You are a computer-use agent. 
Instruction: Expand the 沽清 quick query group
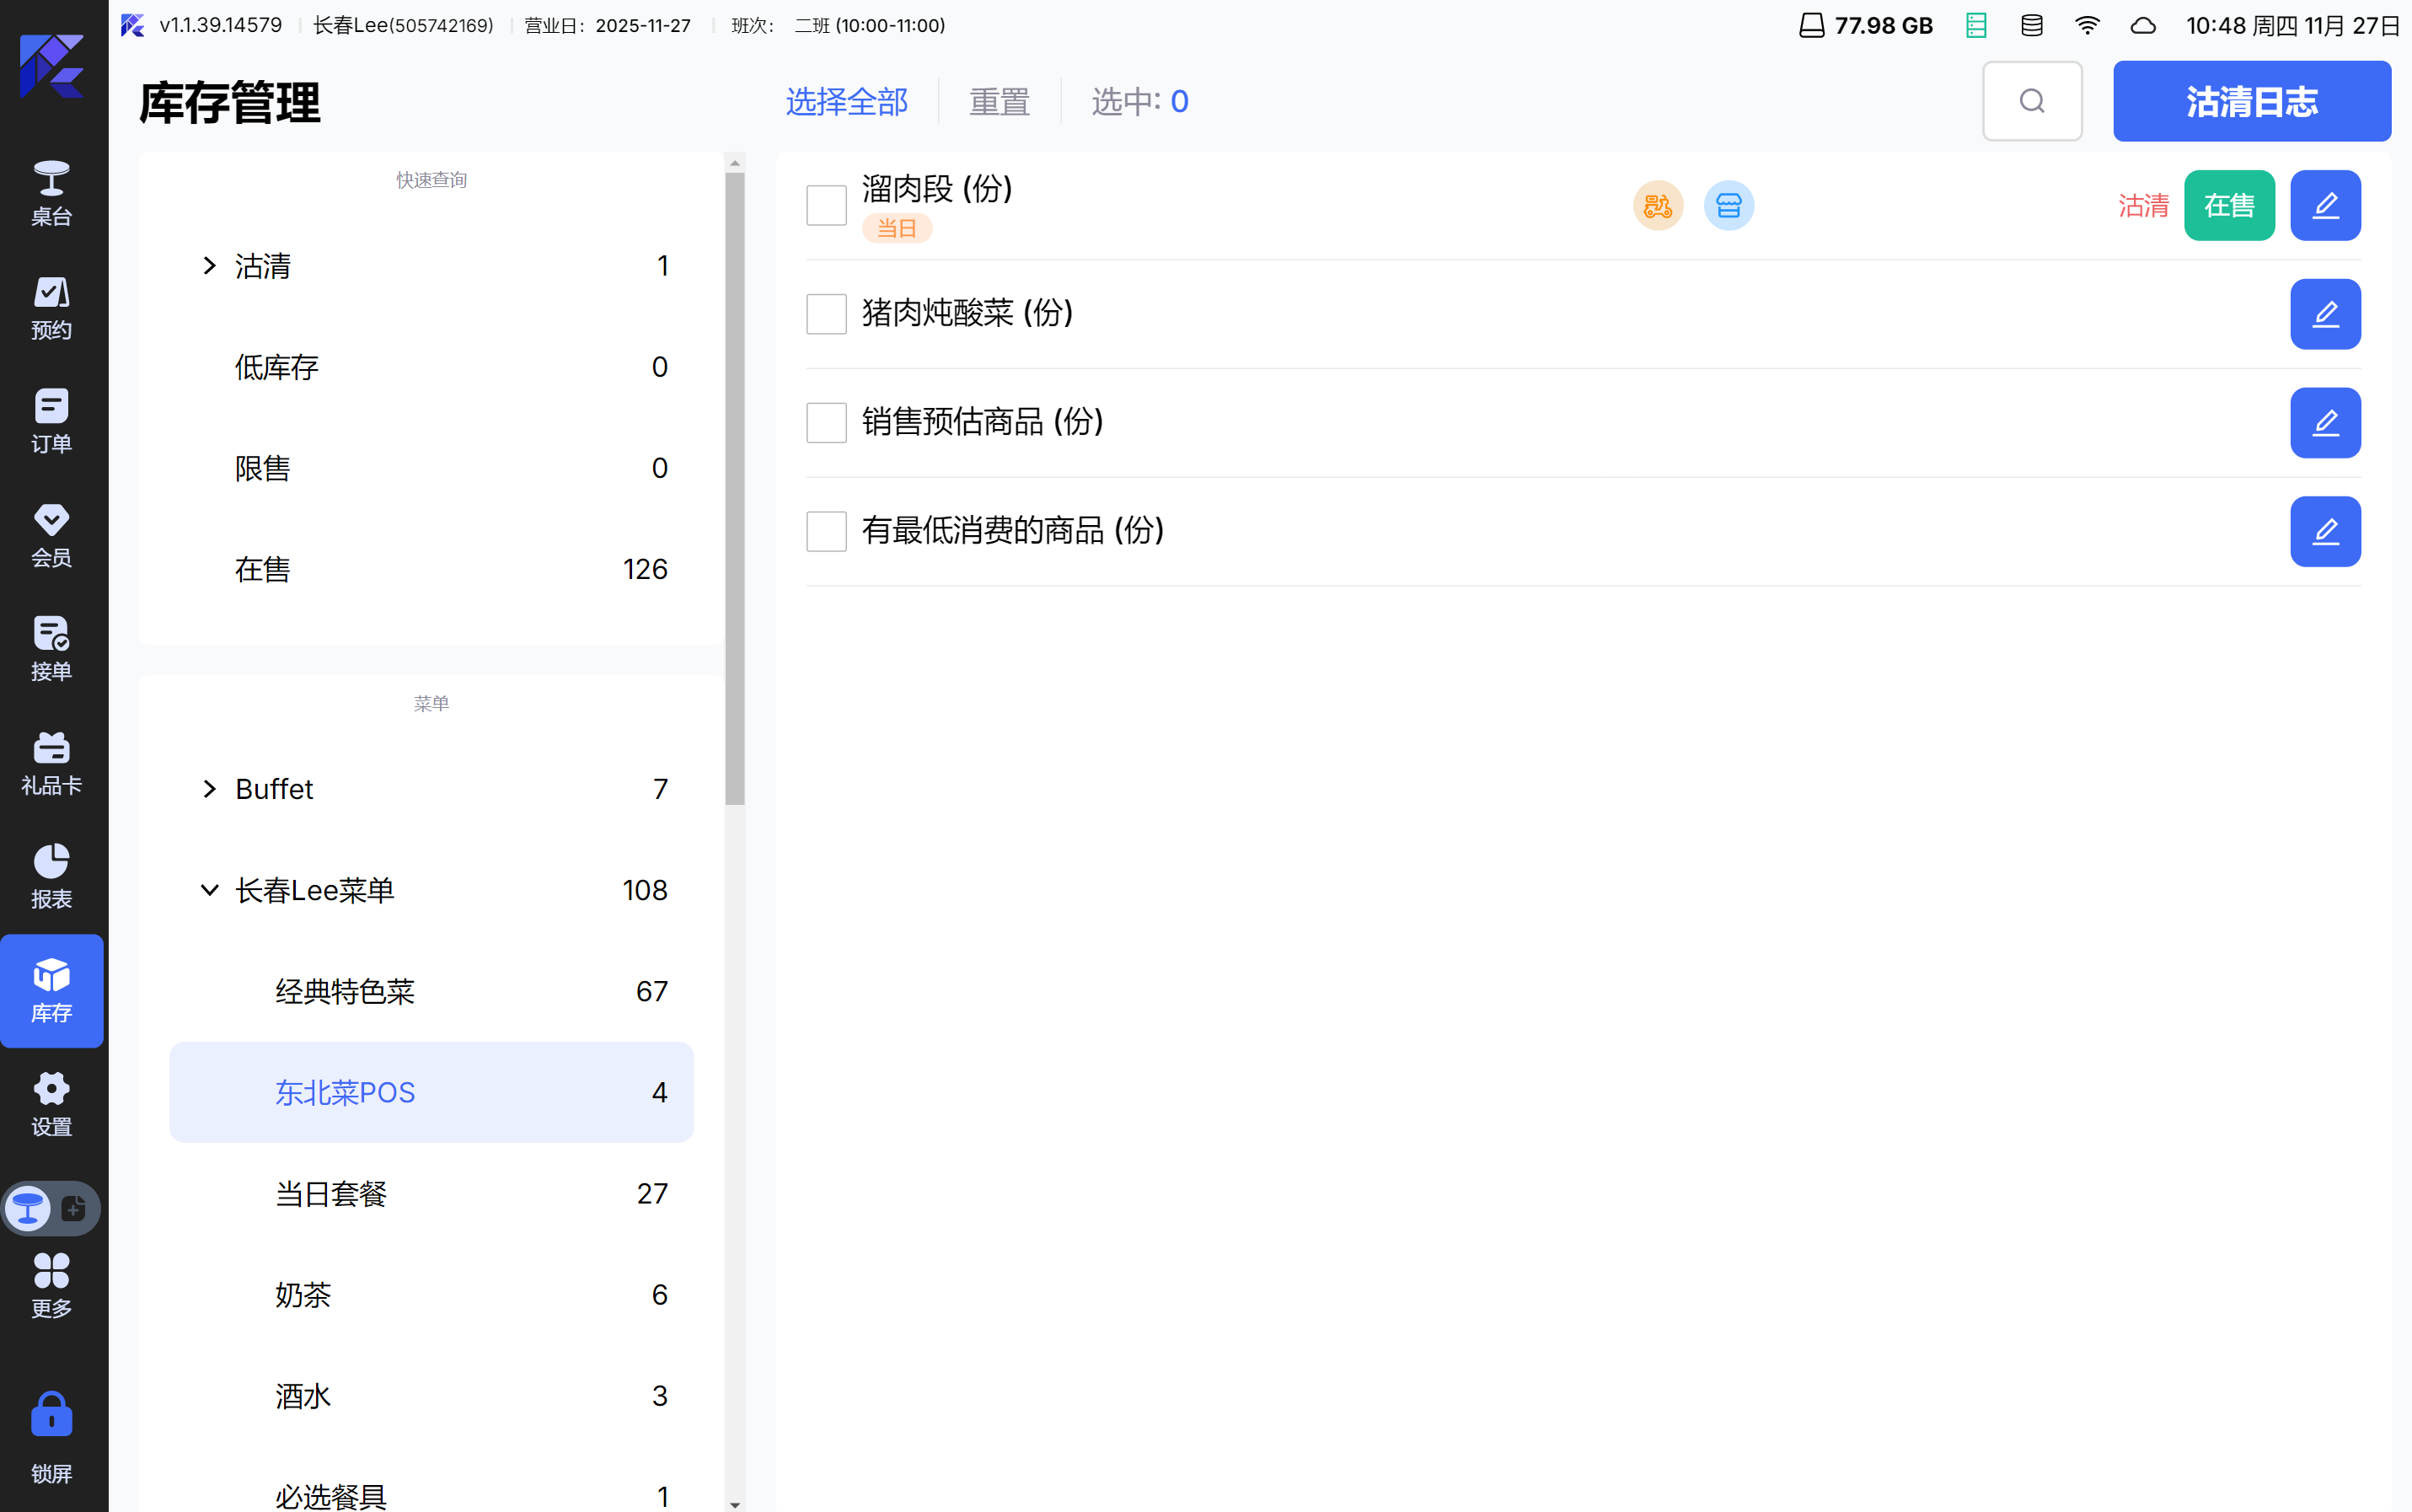click(x=209, y=266)
